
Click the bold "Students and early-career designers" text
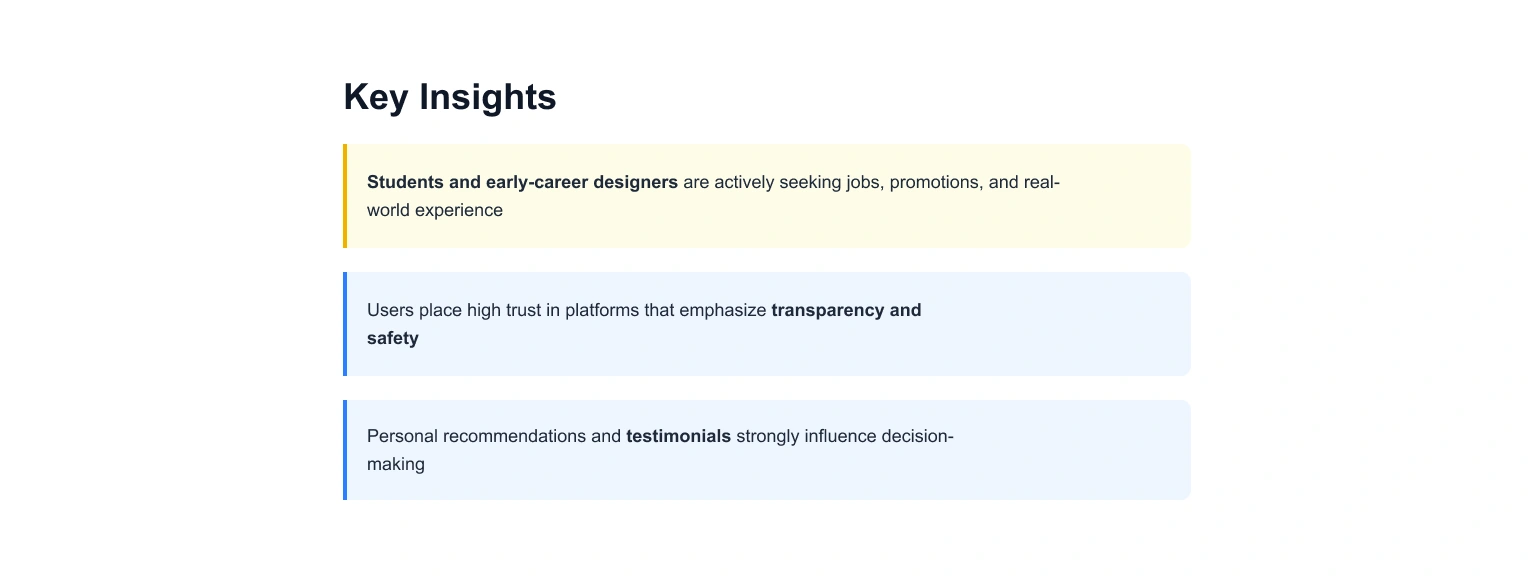click(522, 182)
